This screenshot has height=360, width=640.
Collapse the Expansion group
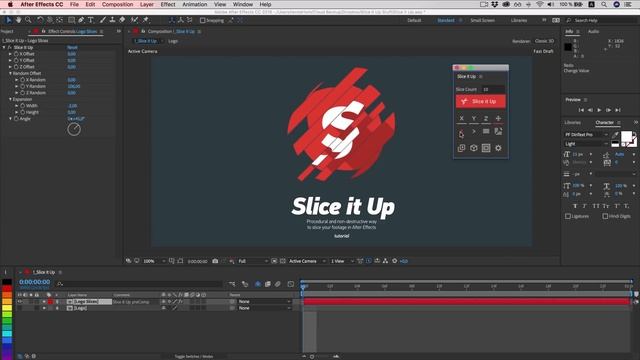[x=10, y=99]
